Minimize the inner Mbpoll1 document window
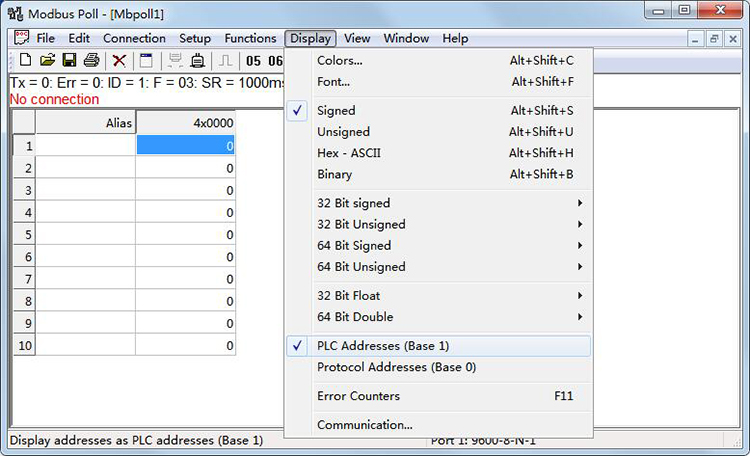The width and height of the screenshot is (750, 456). 695,39
